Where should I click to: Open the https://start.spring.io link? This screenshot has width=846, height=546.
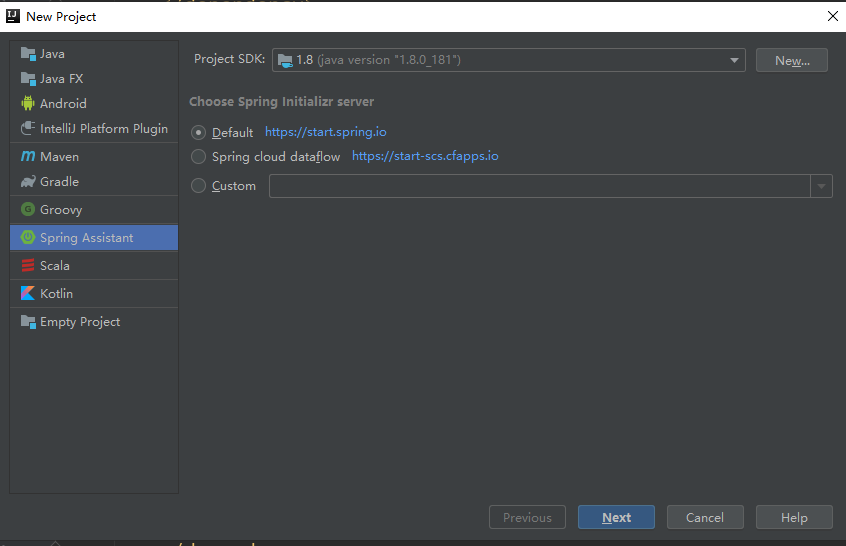325,132
